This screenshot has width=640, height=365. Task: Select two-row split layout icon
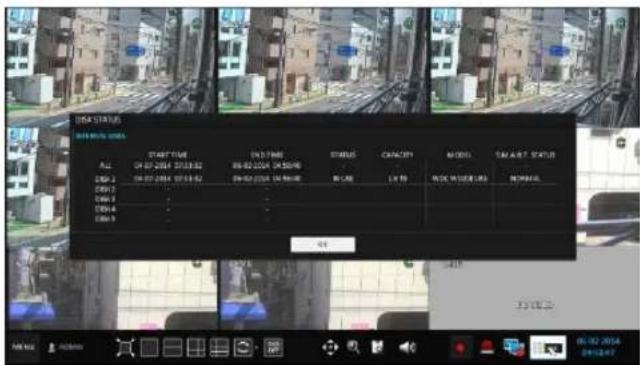[x=172, y=348]
